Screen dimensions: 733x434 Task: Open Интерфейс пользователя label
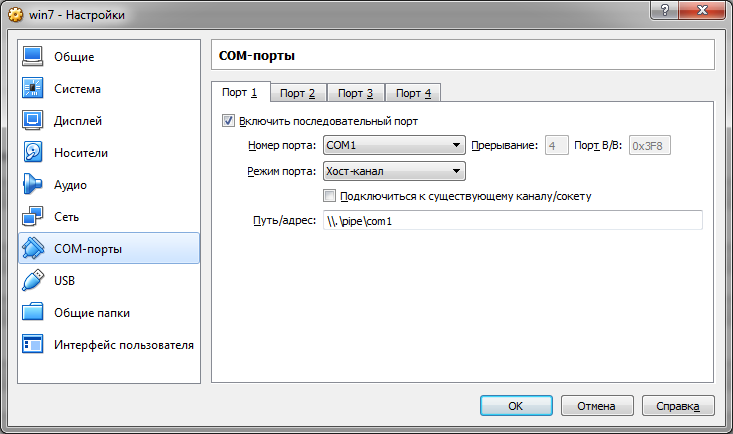point(123,345)
